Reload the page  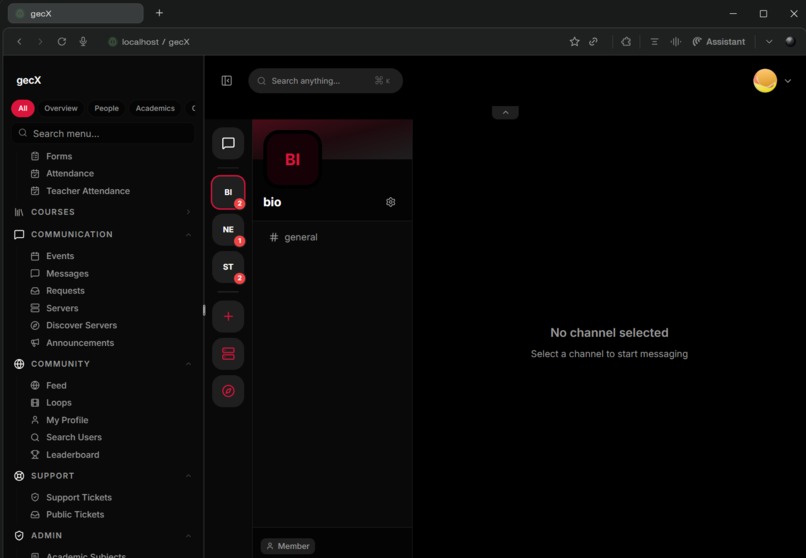pyautogui.click(x=62, y=42)
